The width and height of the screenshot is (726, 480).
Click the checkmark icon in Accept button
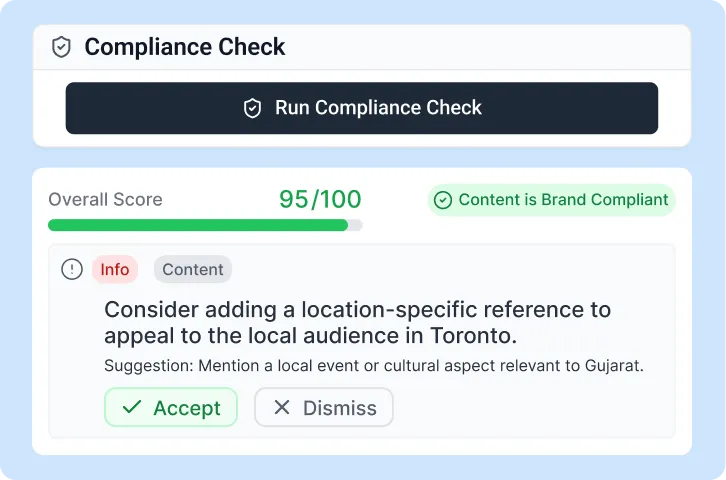tap(131, 408)
